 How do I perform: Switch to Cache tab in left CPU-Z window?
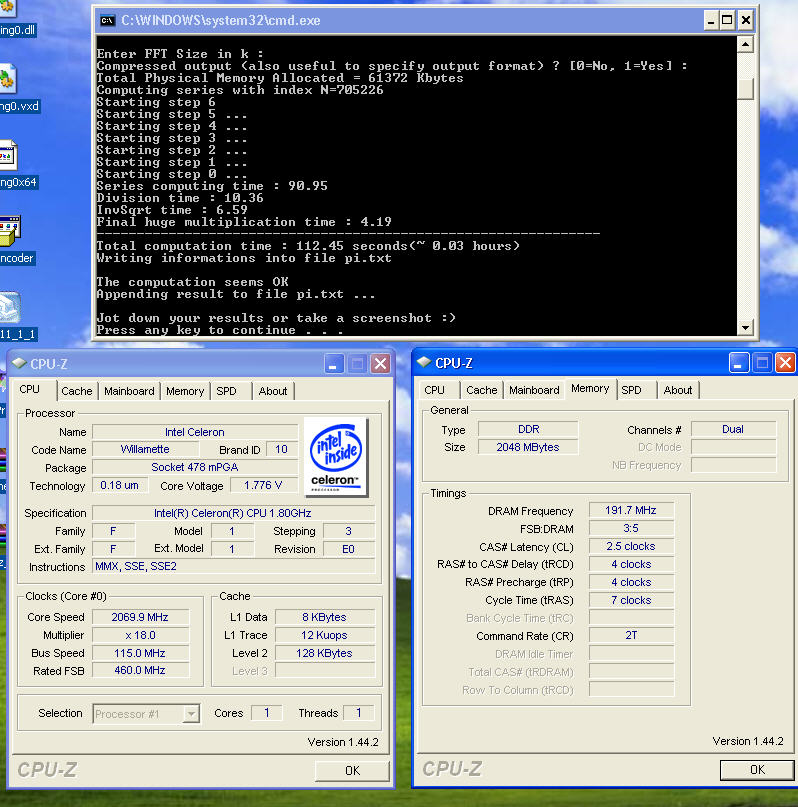(77, 391)
